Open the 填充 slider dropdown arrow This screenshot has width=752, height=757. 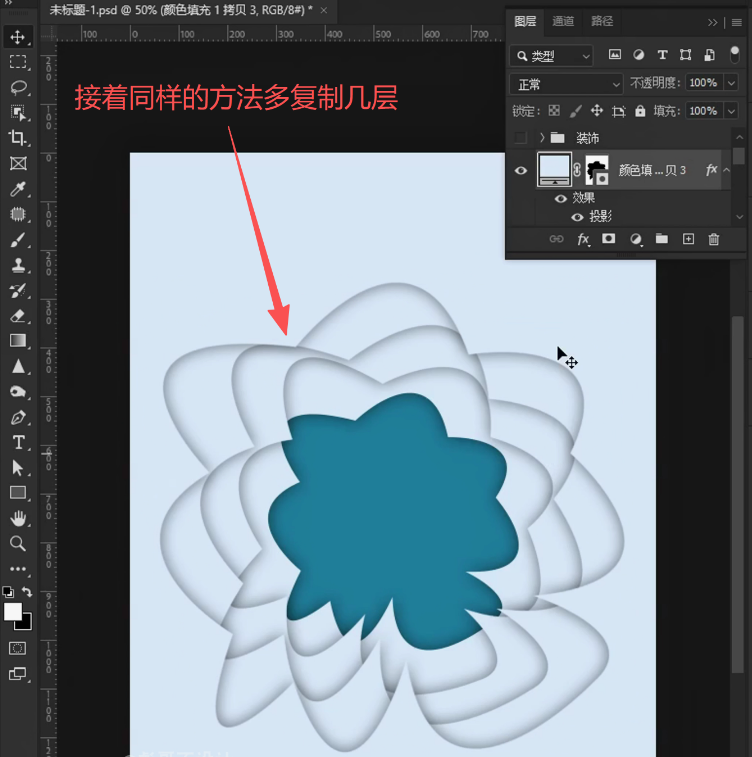point(732,111)
